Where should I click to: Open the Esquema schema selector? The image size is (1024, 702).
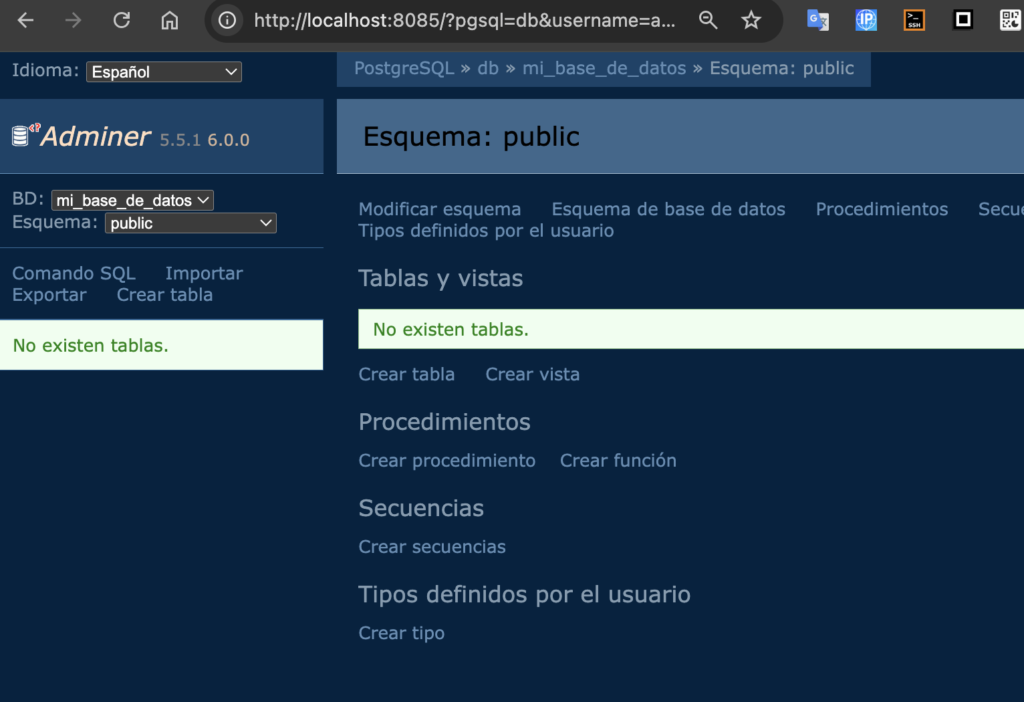coord(191,223)
